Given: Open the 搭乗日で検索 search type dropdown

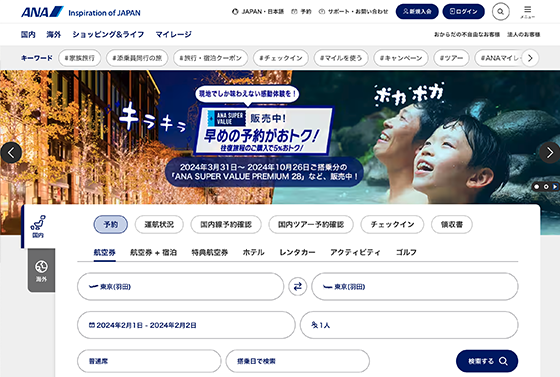Looking at the screenshot, I should [298, 361].
